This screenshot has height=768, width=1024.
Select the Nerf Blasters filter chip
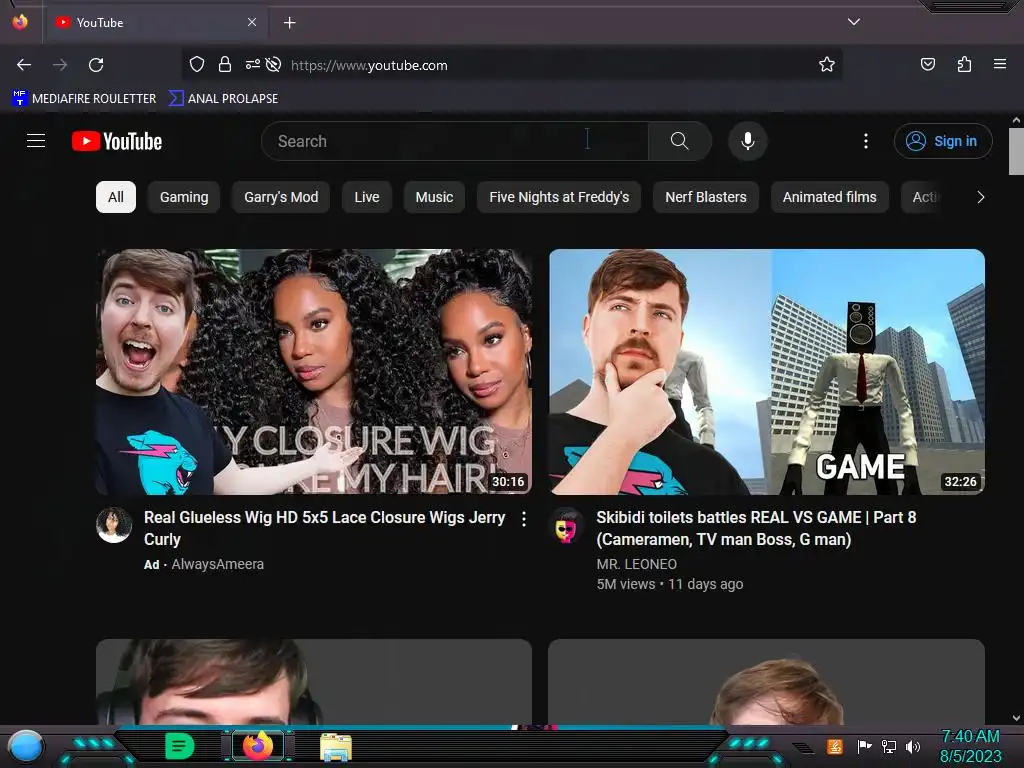(705, 197)
